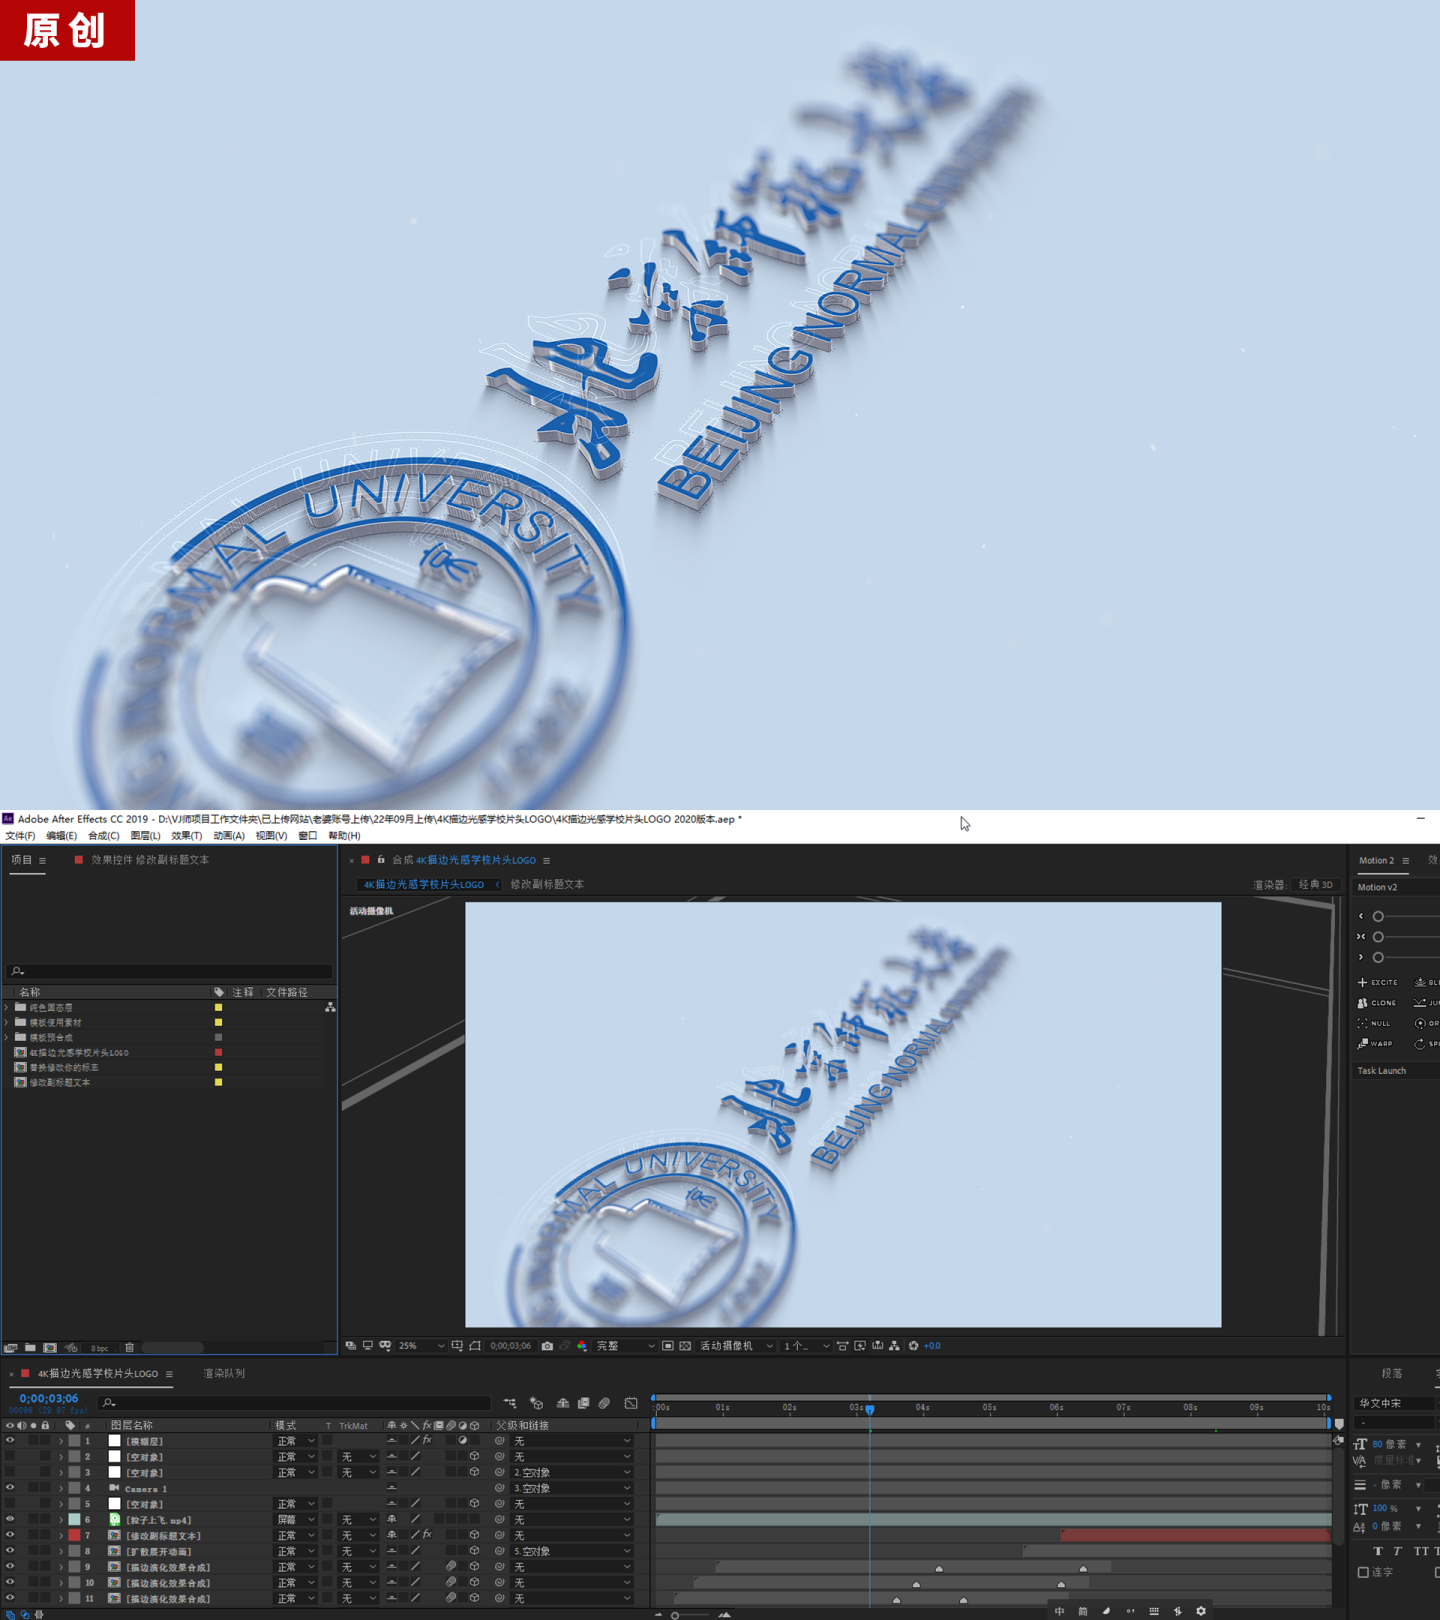Switch to the 段落 paragraph tab
Image resolution: width=1440 pixels, height=1620 pixels.
coord(1392,1373)
